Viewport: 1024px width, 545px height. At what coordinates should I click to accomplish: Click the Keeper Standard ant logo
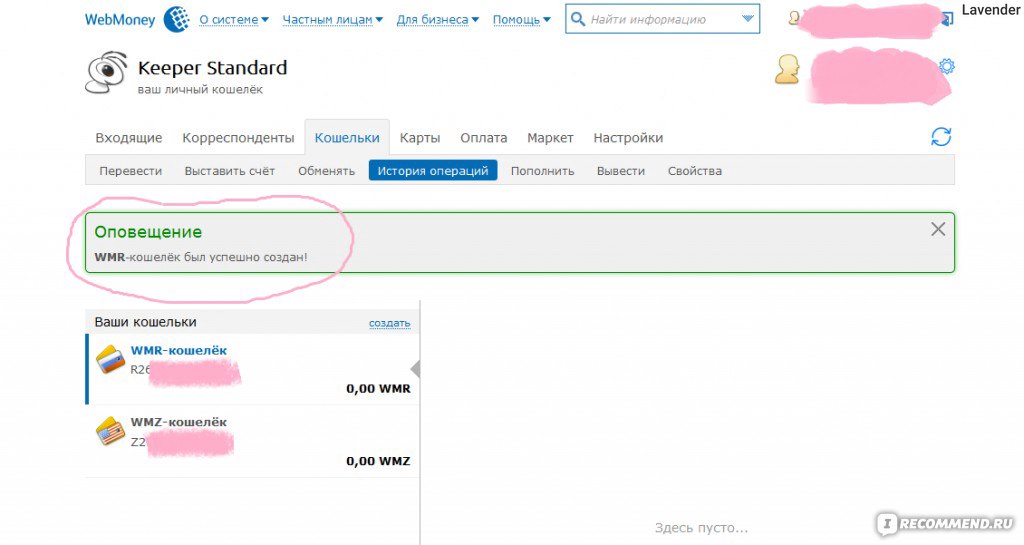coord(106,72)
